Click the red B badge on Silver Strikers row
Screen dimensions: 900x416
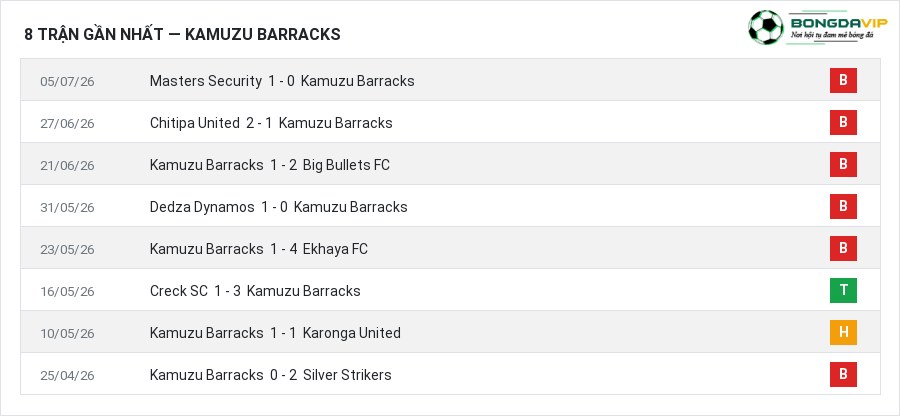point(843,374)
